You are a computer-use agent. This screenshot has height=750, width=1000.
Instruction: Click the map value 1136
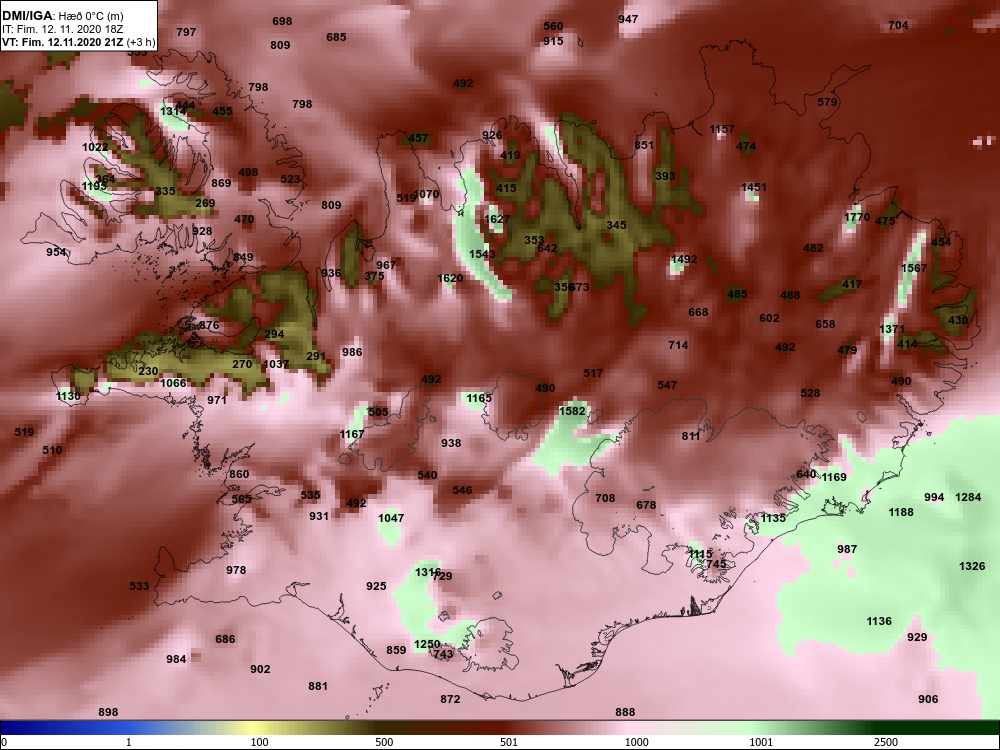pos(879,621)
